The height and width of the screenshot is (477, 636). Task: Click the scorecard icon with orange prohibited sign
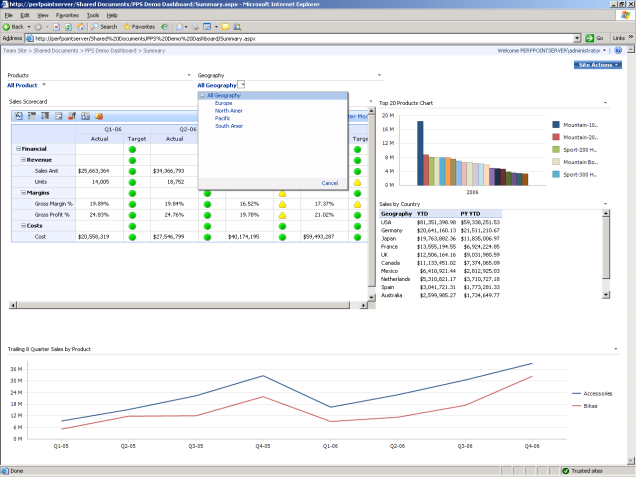tap(99, 116)
